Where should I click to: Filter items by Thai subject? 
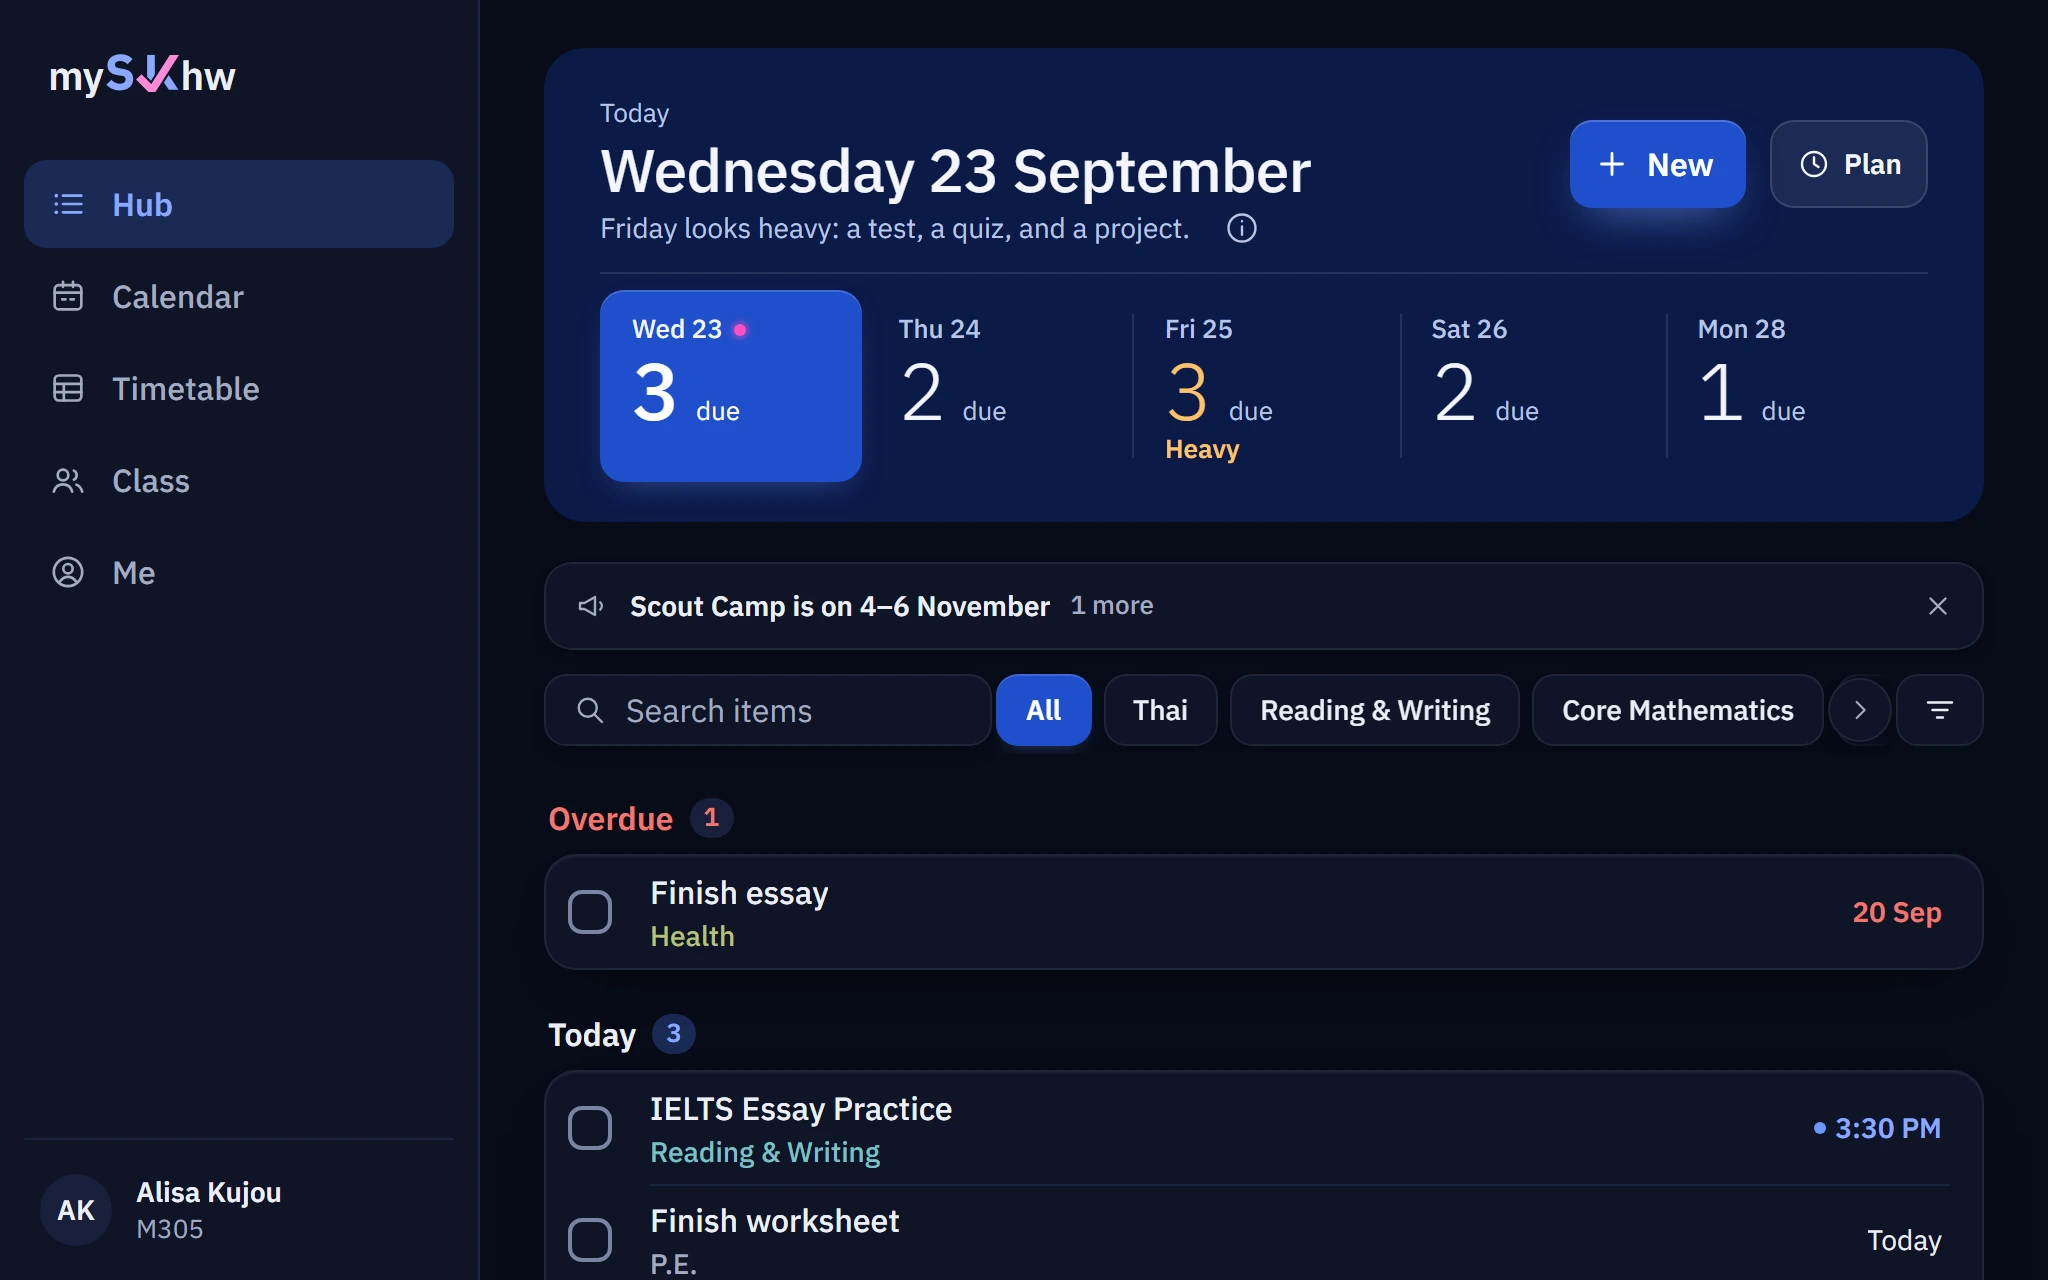(x=1160, y=710)
